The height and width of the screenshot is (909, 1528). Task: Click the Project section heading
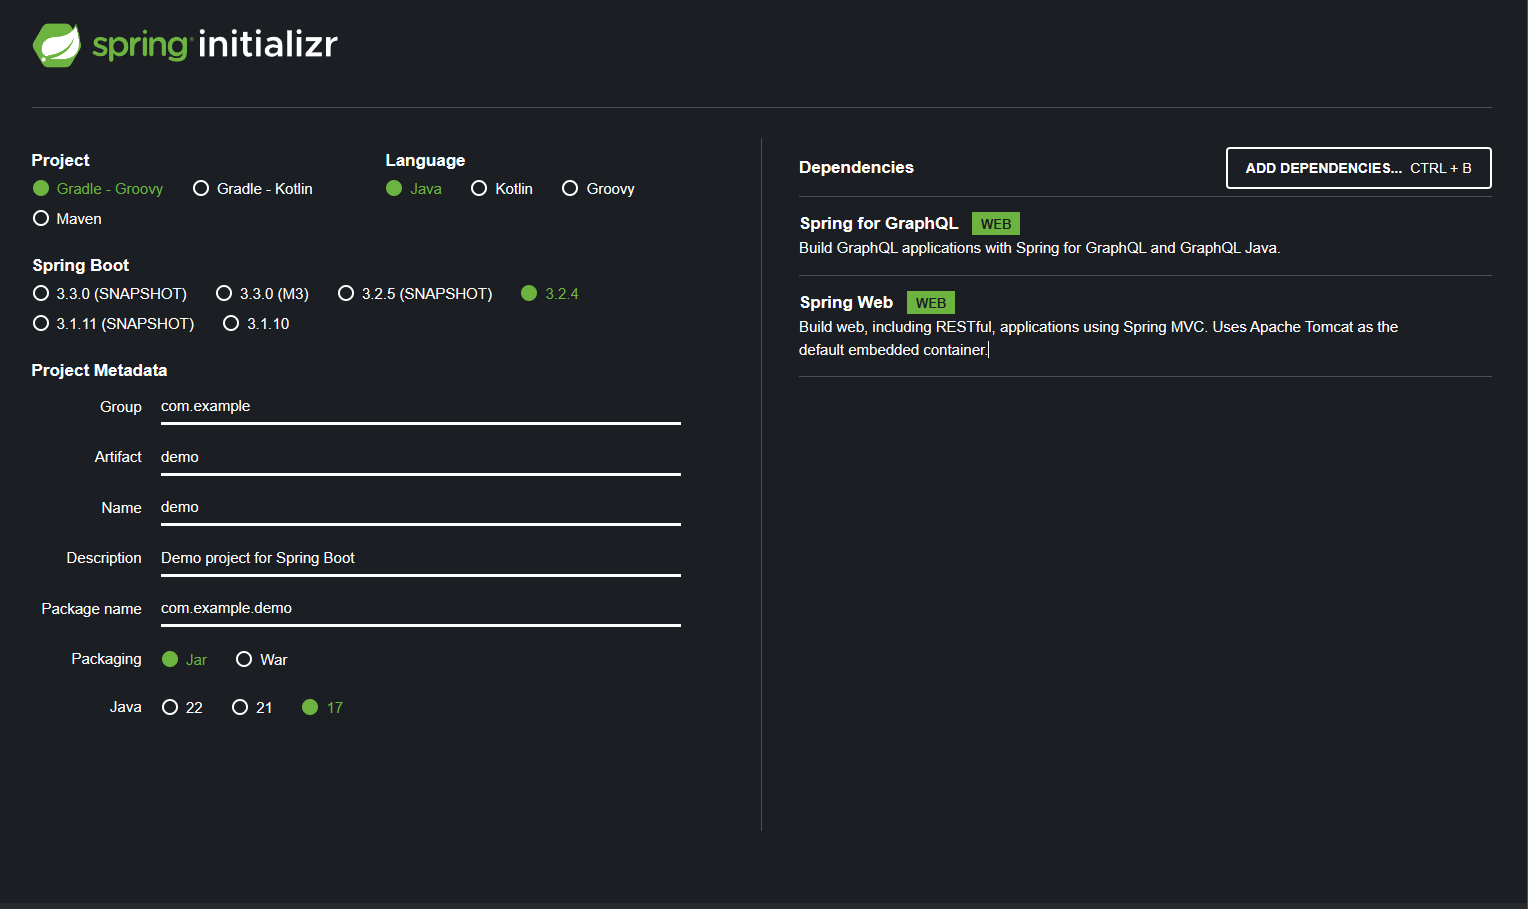coord(60,161)
